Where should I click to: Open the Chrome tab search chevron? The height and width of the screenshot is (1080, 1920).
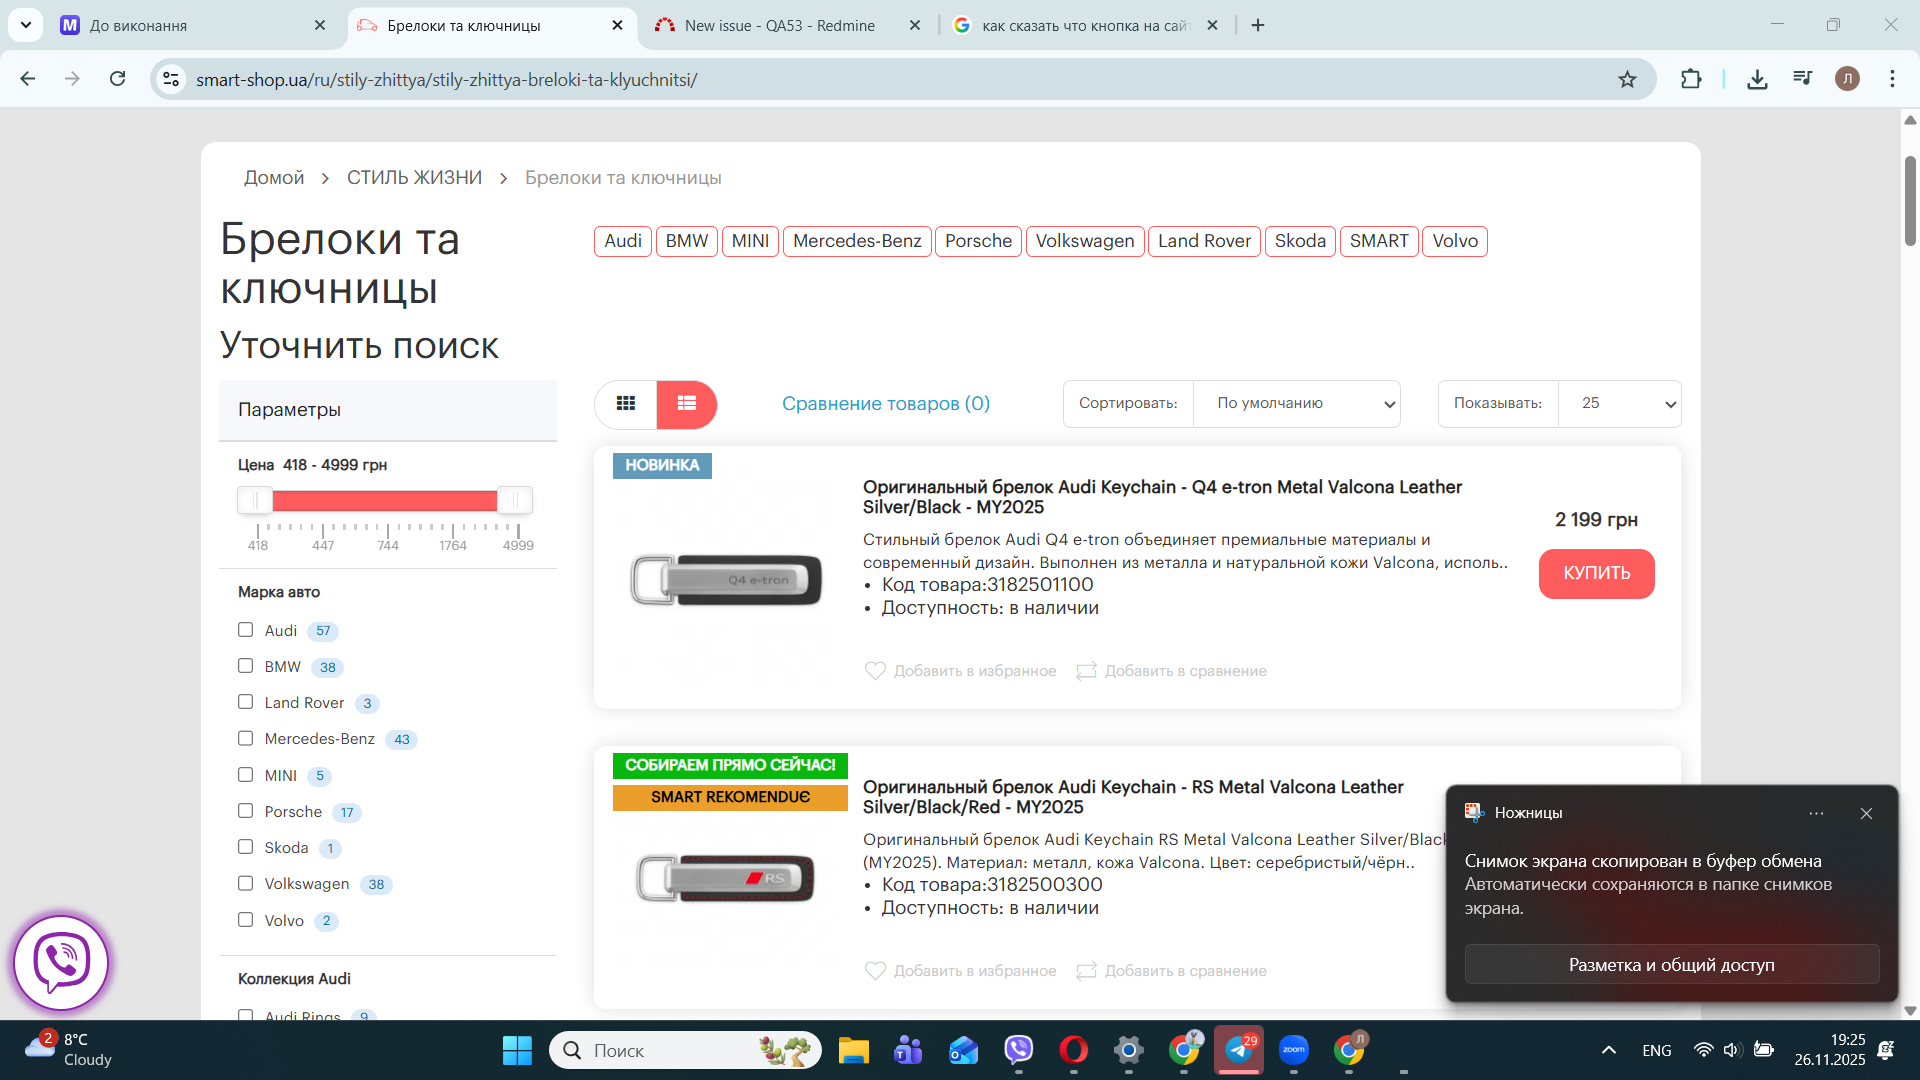(x=26, y=25)
